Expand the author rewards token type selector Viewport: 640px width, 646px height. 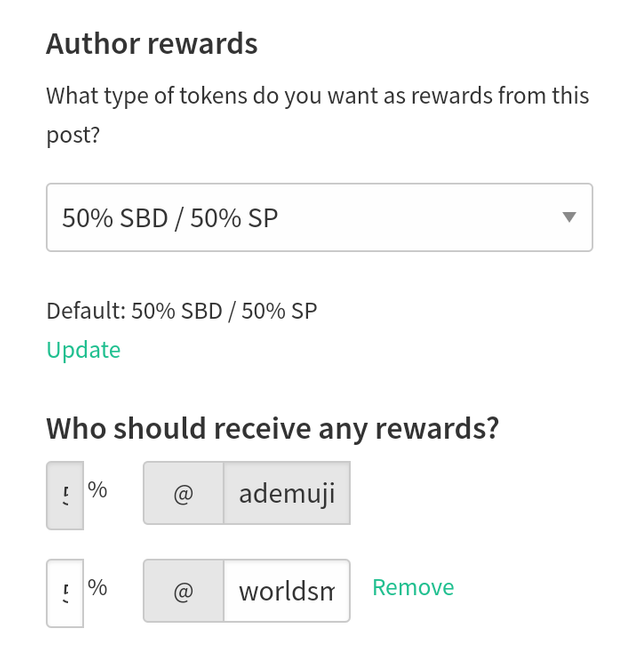[319, 218]
